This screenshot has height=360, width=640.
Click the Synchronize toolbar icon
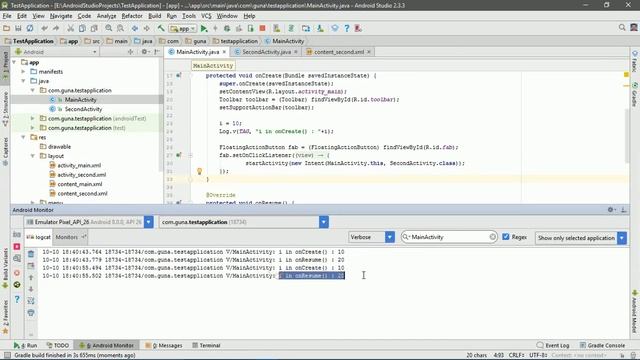(30, 28)
